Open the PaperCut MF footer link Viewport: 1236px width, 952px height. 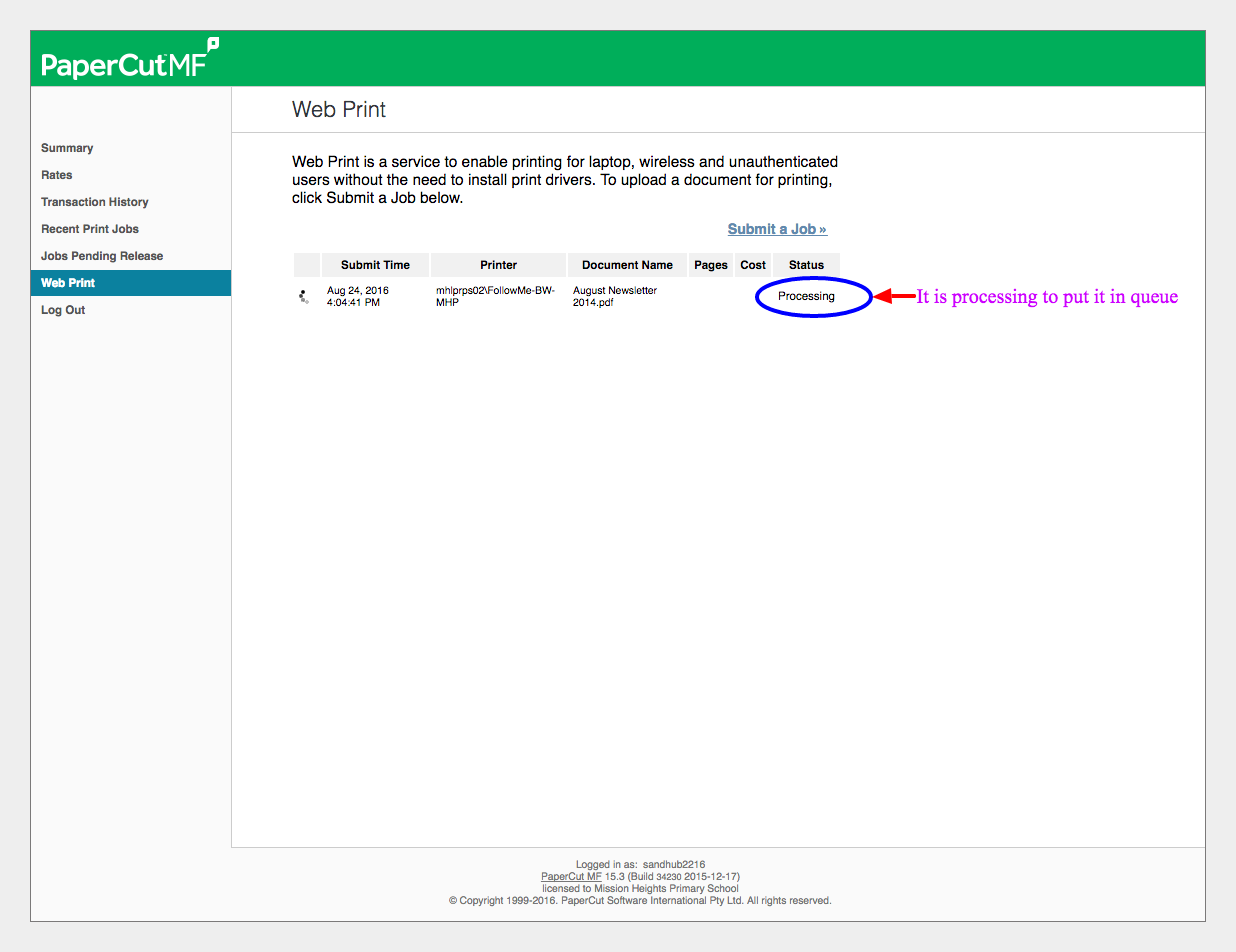pyautogui.click(x=571, y=876)
